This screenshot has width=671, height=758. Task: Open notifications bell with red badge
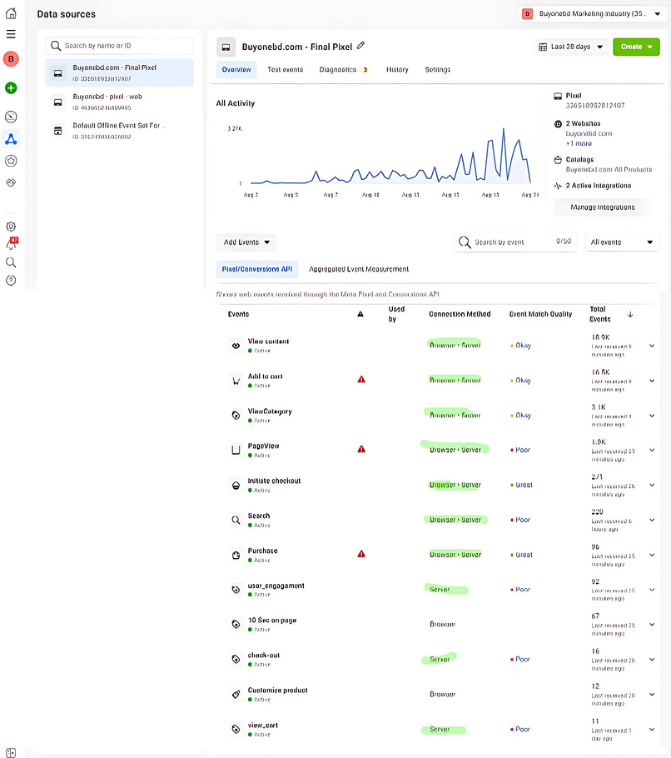[x=12, y=243]
